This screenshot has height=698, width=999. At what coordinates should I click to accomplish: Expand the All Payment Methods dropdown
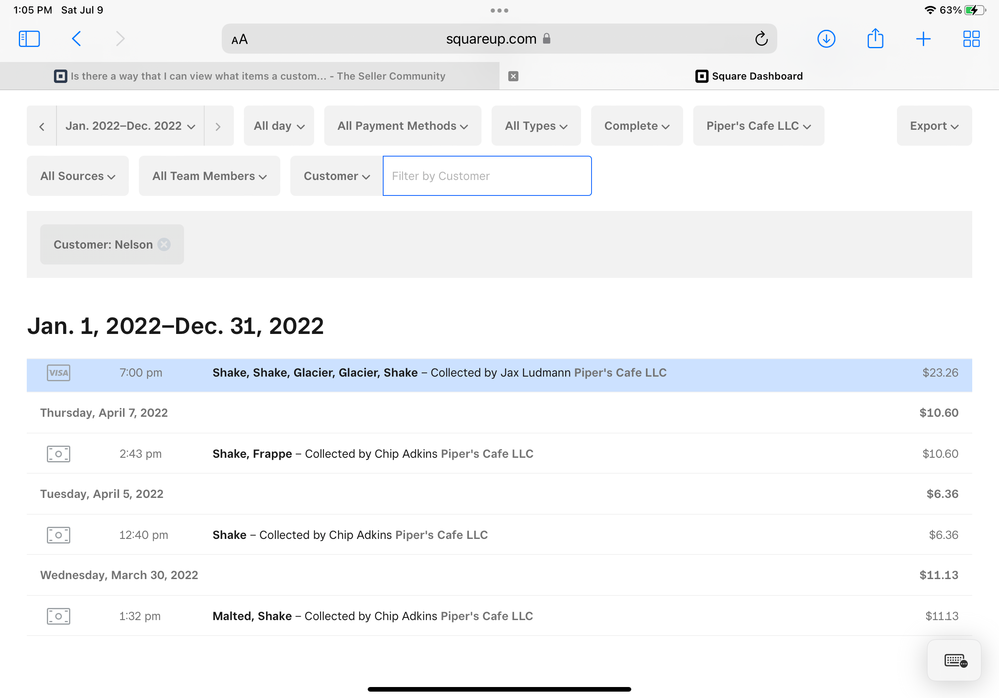pyautogui.click(x=402, y=126)
